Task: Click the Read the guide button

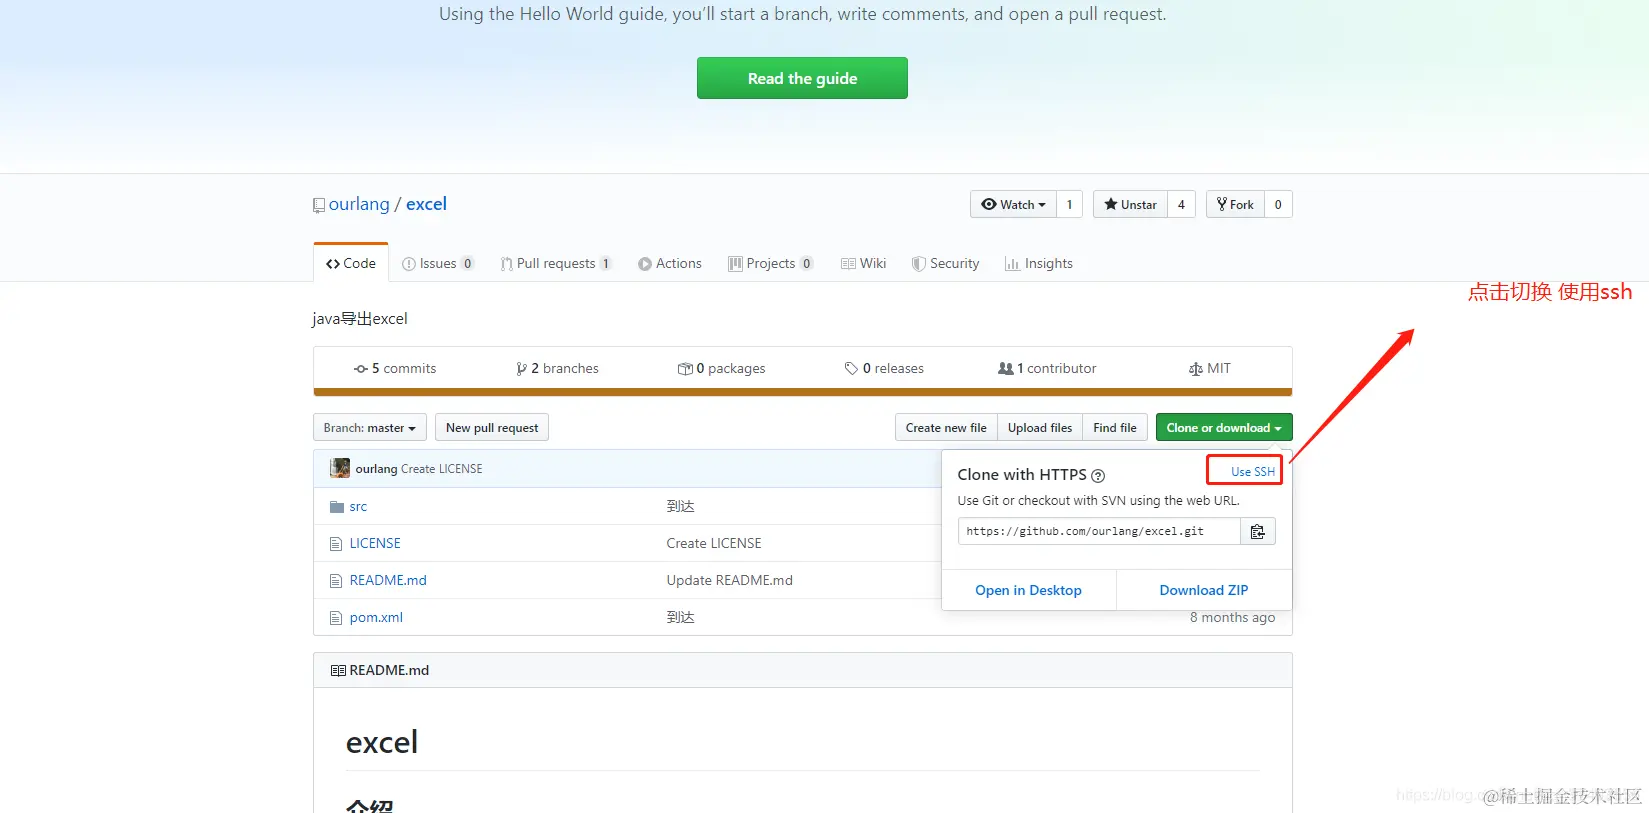Action: 802,78
